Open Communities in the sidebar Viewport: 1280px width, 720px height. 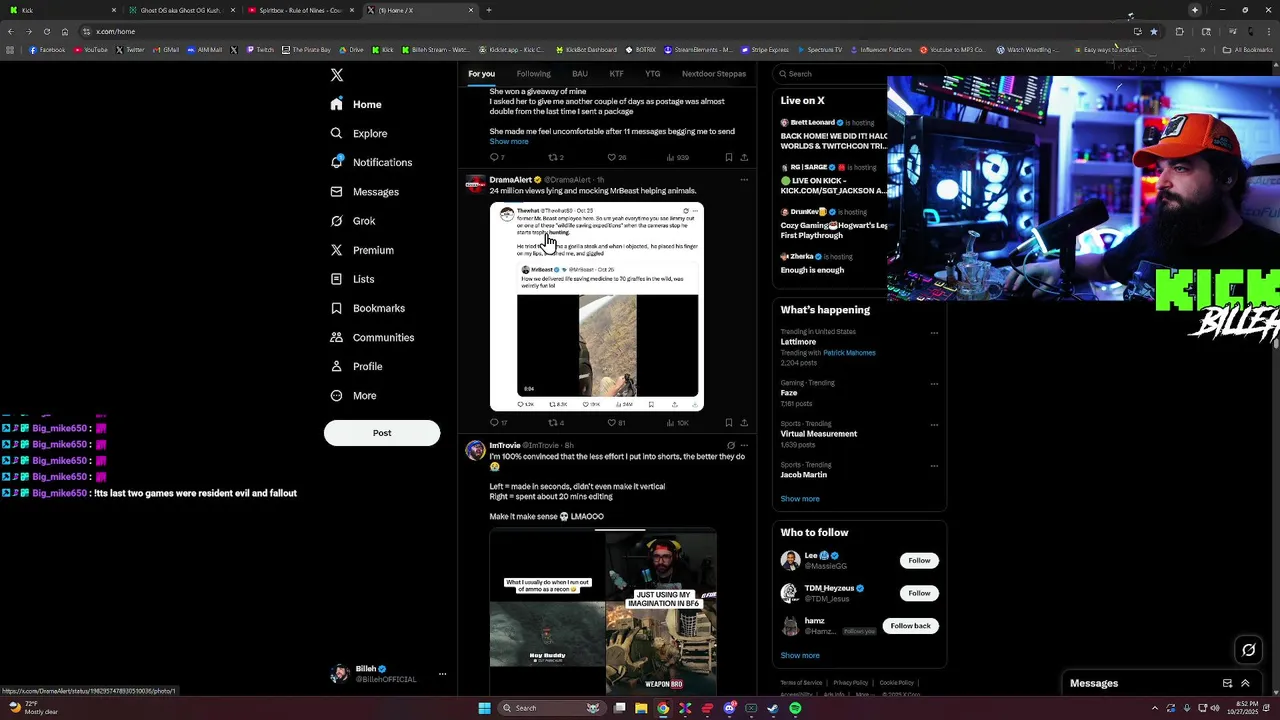click(x=372, y=337)
